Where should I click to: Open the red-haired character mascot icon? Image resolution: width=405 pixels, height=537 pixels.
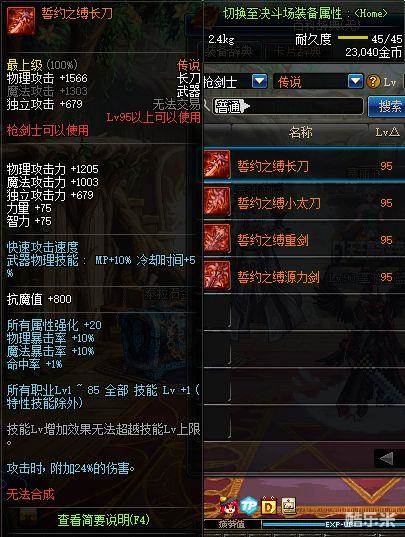(227, 506)
